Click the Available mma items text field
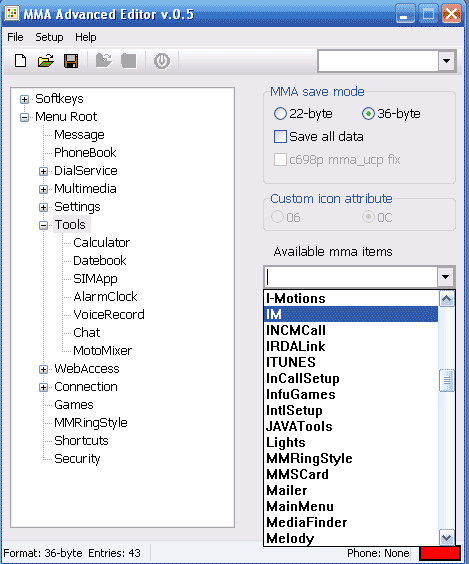Image resolution: width=469 pixels, height=564 pixels. [x=351, y=277]
